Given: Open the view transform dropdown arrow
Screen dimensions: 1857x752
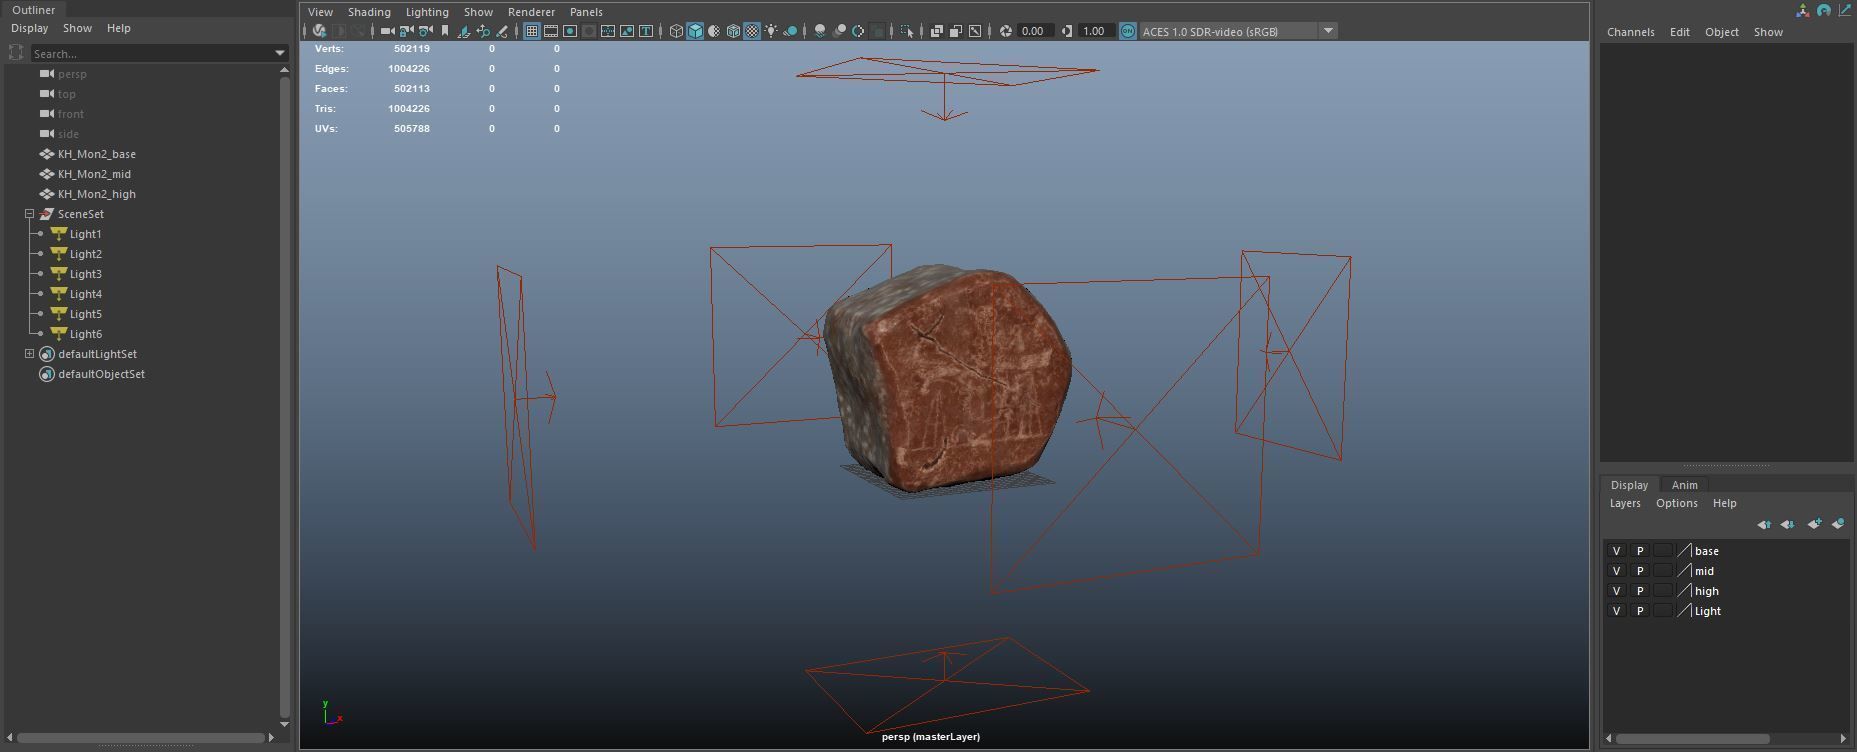Looking at the screenshot, I should pyautogui.click(x=1328, y=31).
